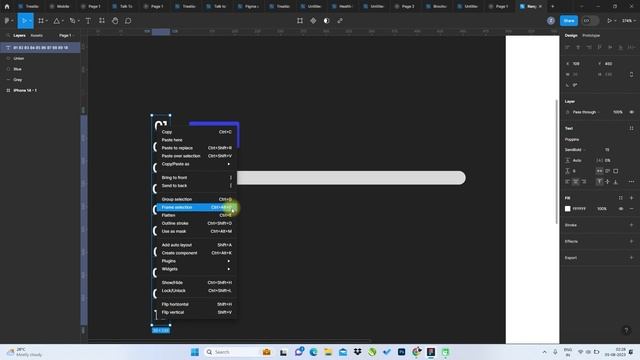
Task: Toggle fill visibility eye icon
Action: (x=621, y=209)
